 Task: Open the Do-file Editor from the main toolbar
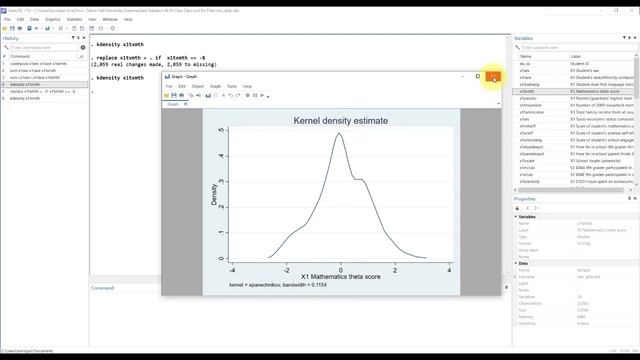[60, 29]
